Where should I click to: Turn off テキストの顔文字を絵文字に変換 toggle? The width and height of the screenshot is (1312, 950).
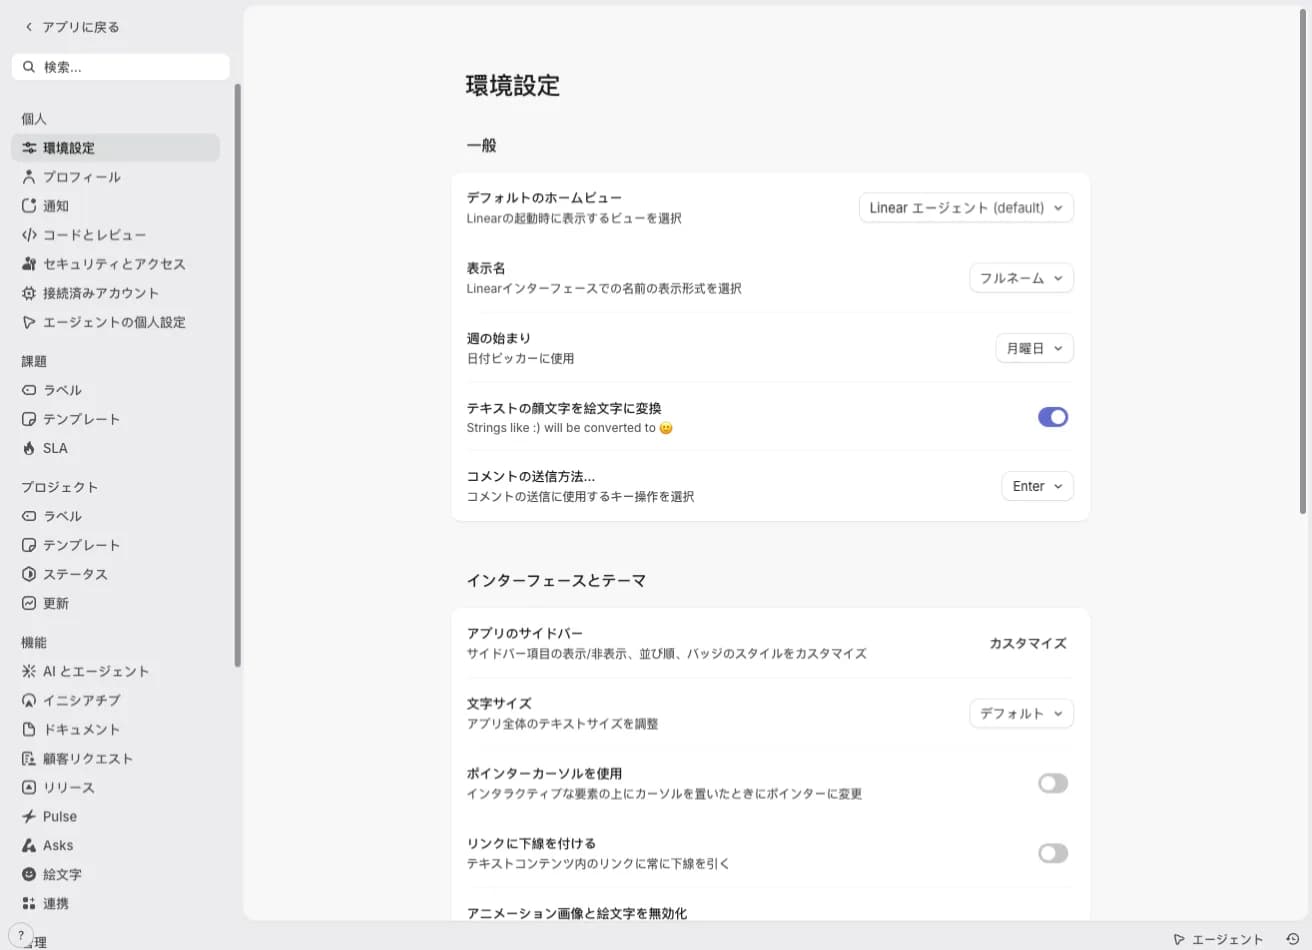point(1053,417)
